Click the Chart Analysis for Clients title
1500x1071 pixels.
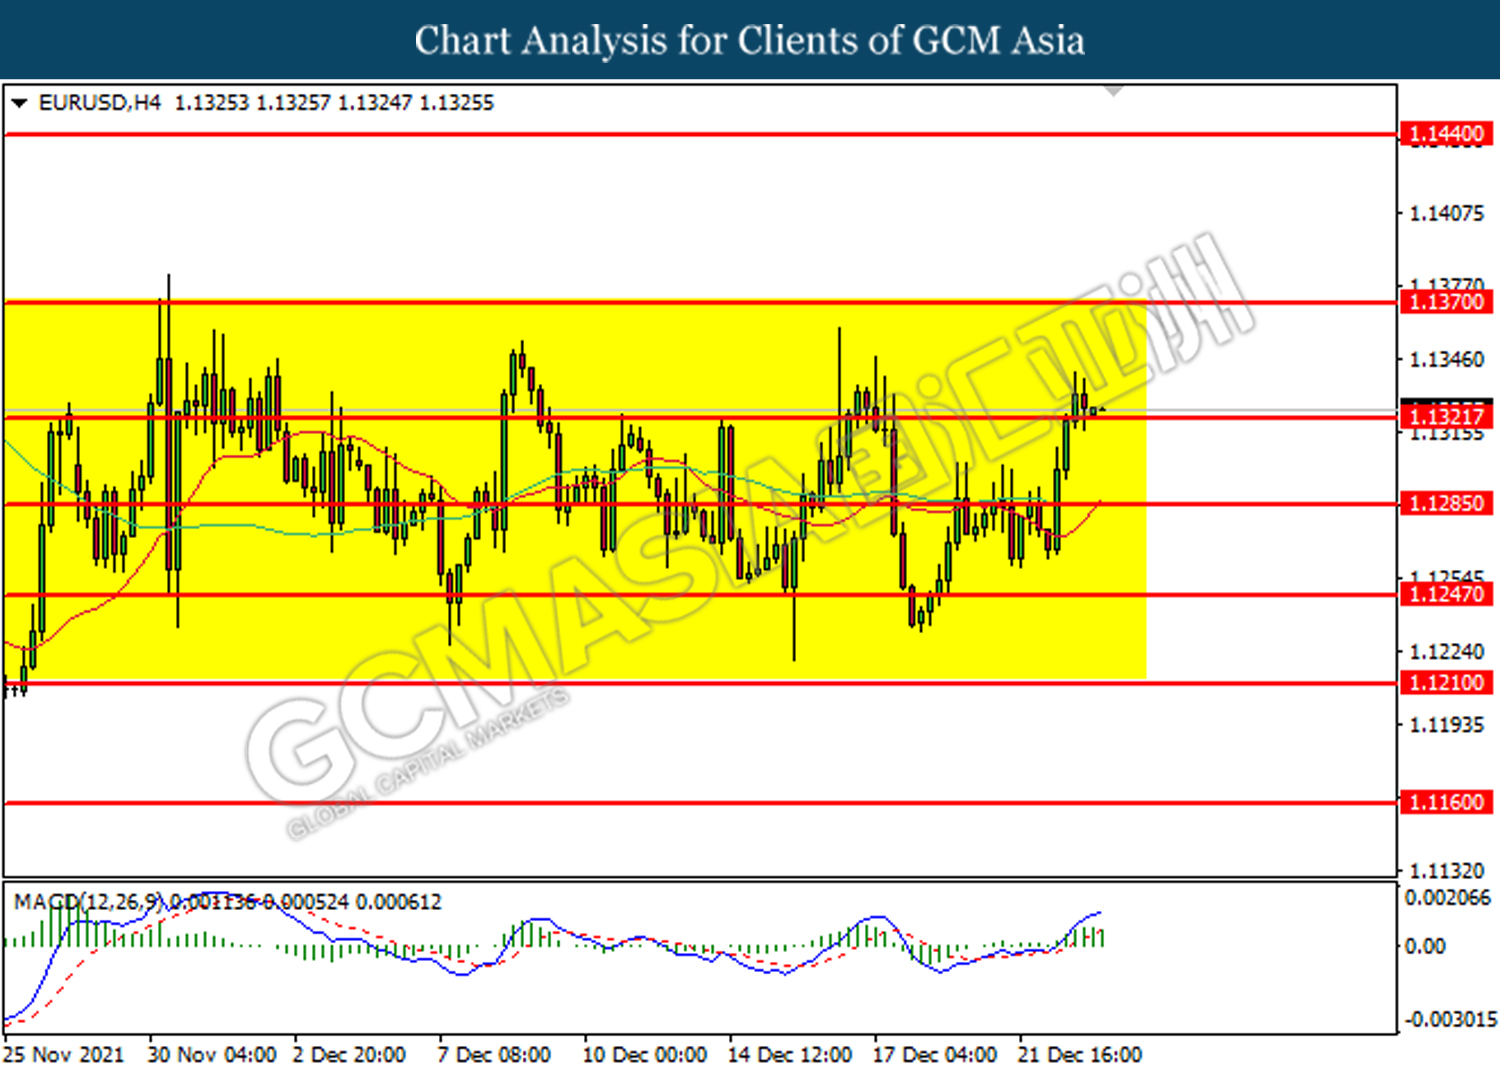pyautogui.click(x=750, y=40)
